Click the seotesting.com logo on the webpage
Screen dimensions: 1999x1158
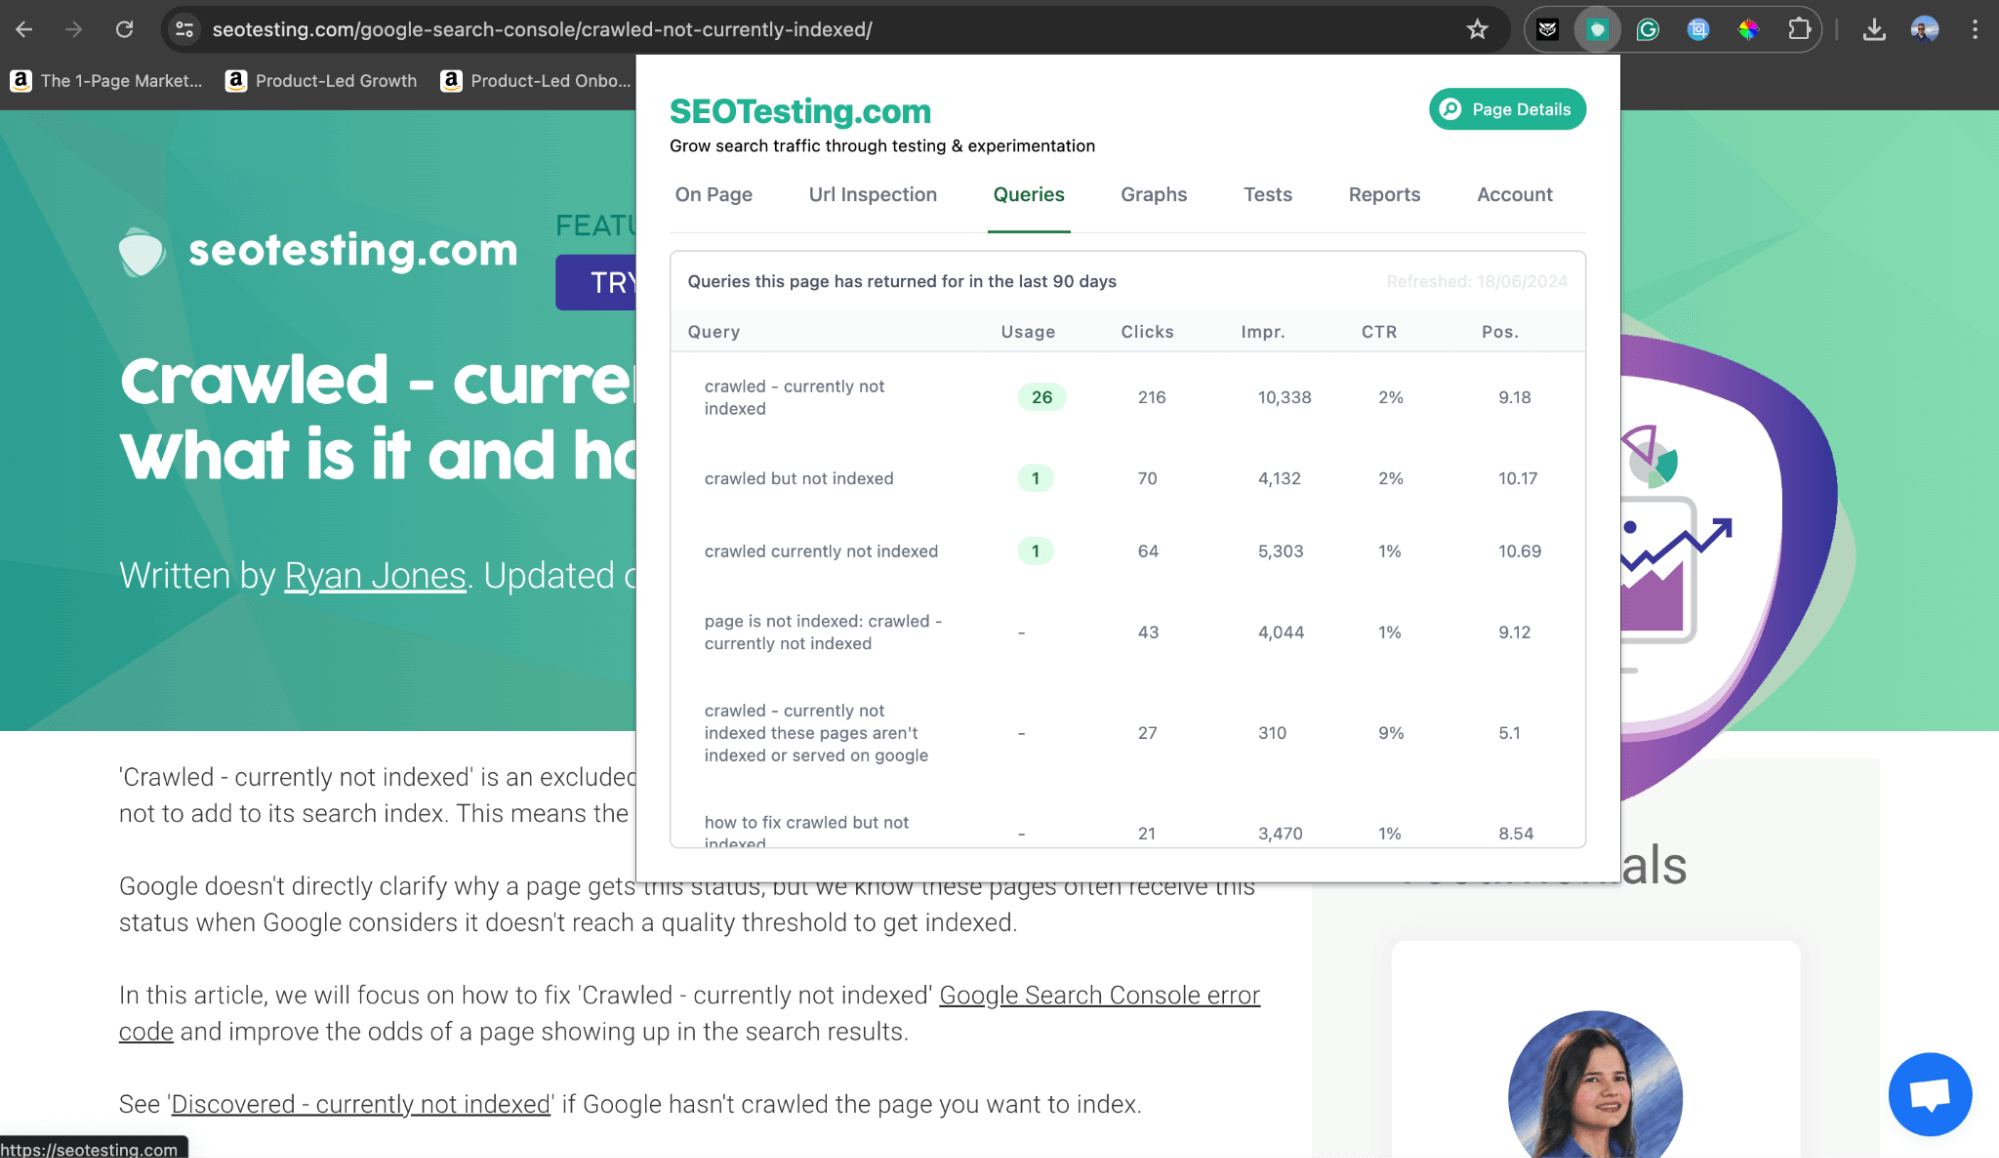[x=318, y=250]
